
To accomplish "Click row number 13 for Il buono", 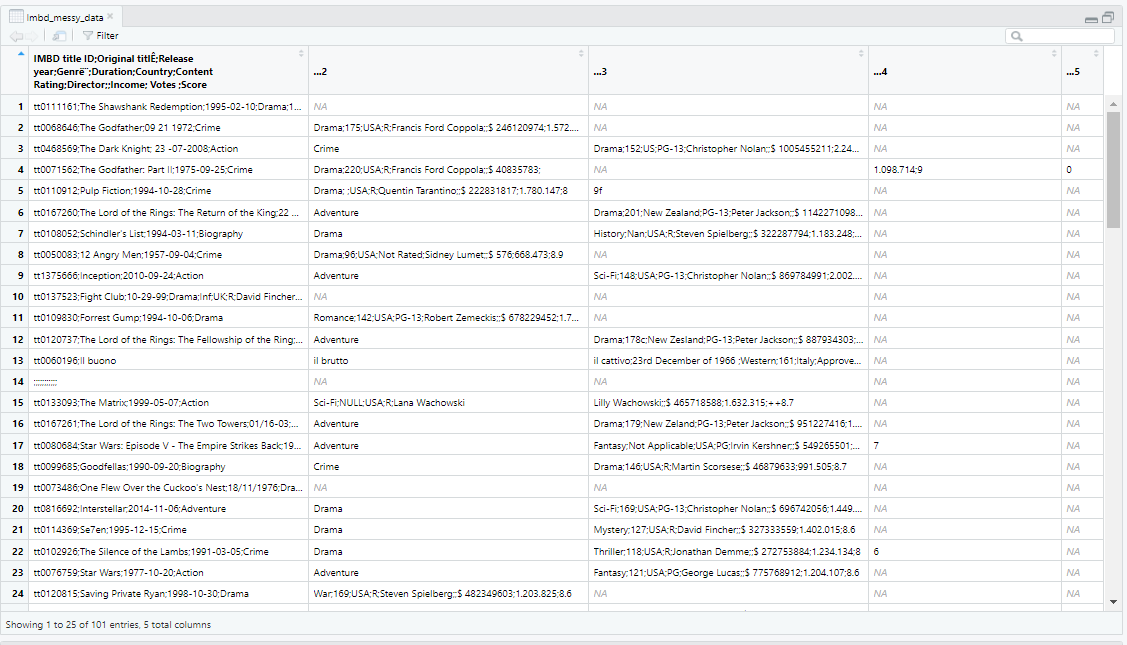I will tap(18, 360).
